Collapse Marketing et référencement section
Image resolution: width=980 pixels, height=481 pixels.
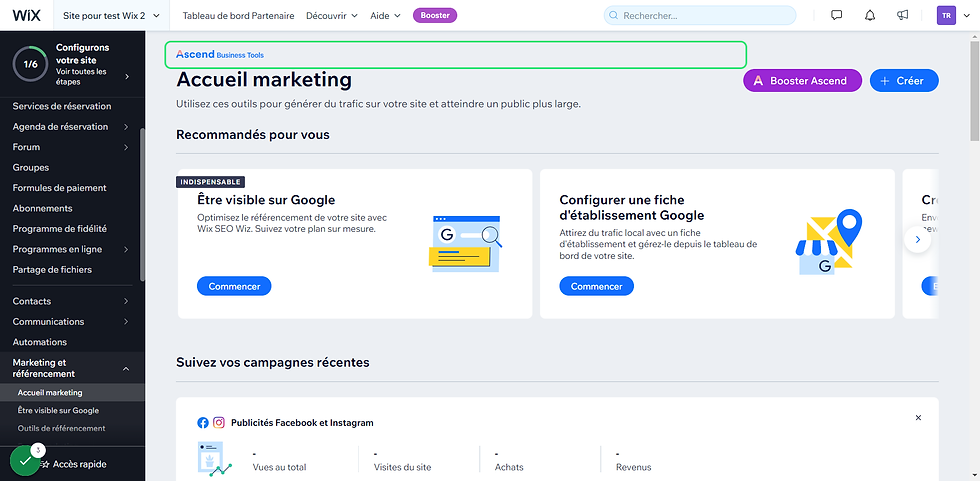click(126, 369)
